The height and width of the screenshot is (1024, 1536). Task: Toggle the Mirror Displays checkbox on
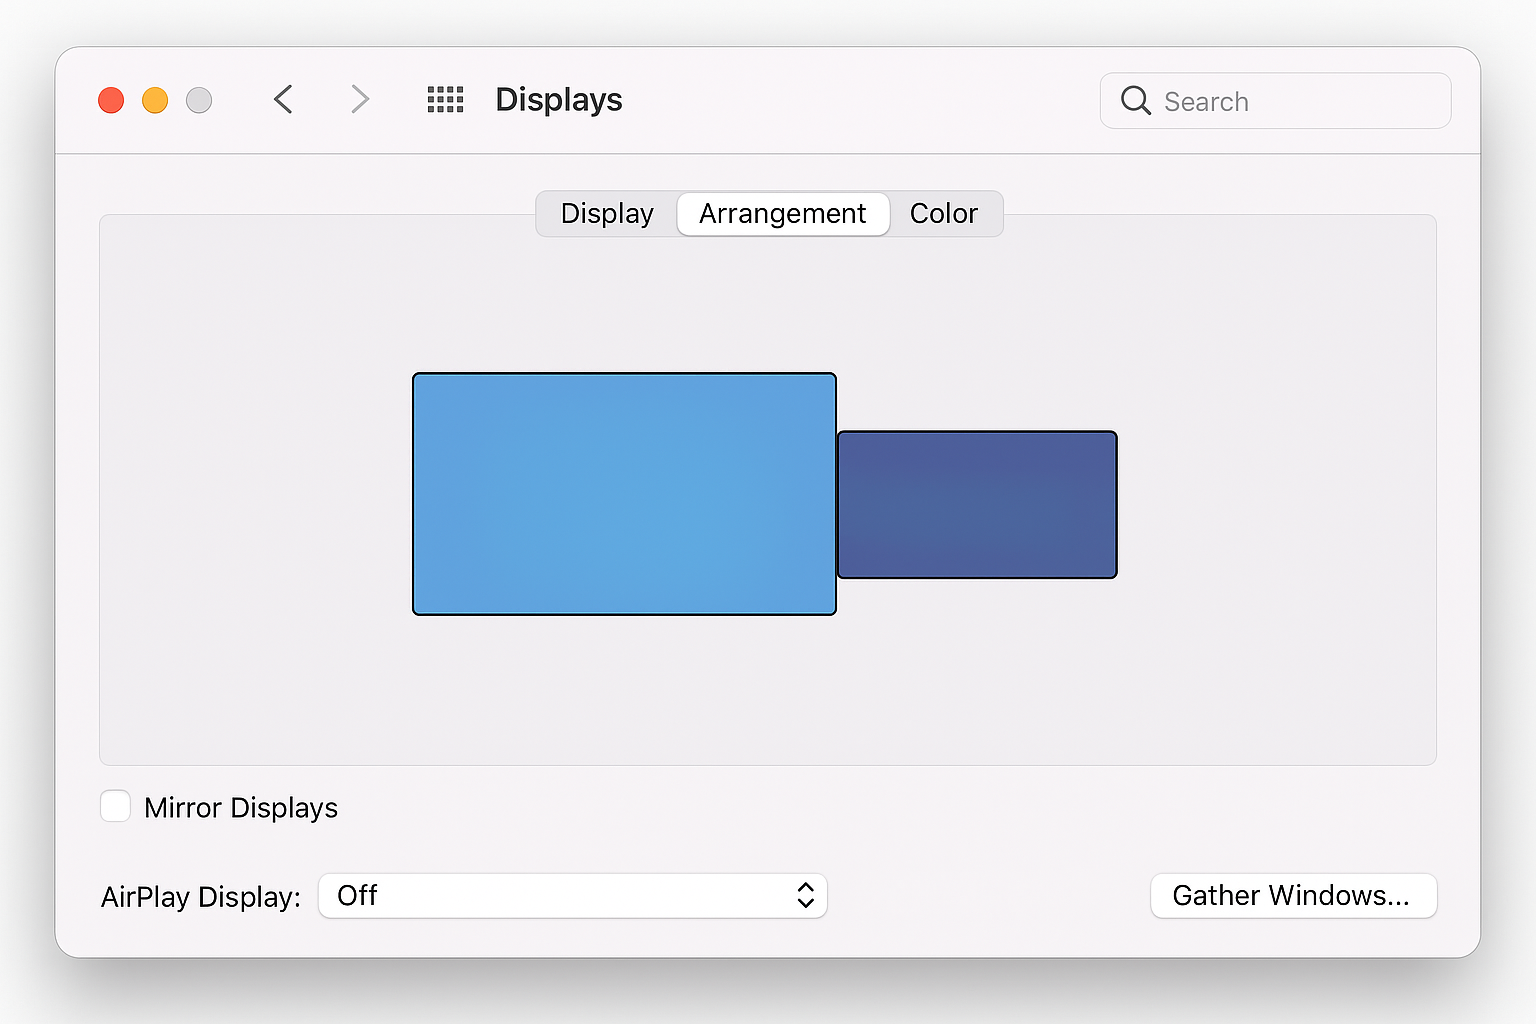(115, 806)
